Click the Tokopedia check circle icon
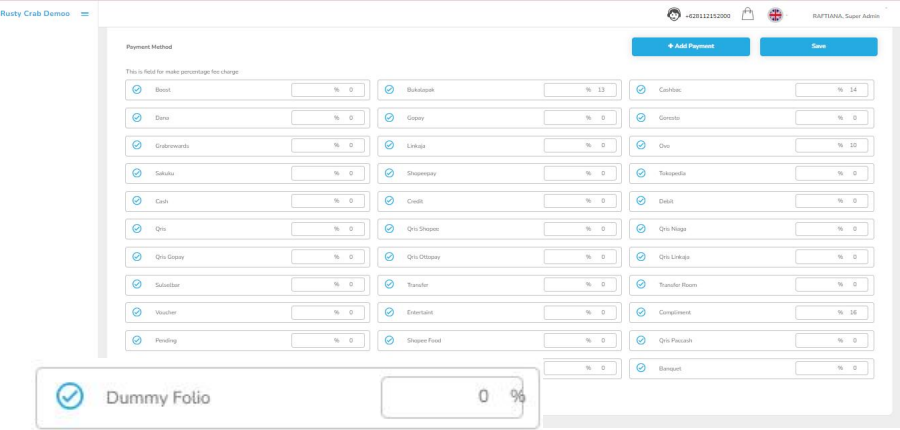 (641, 173)
